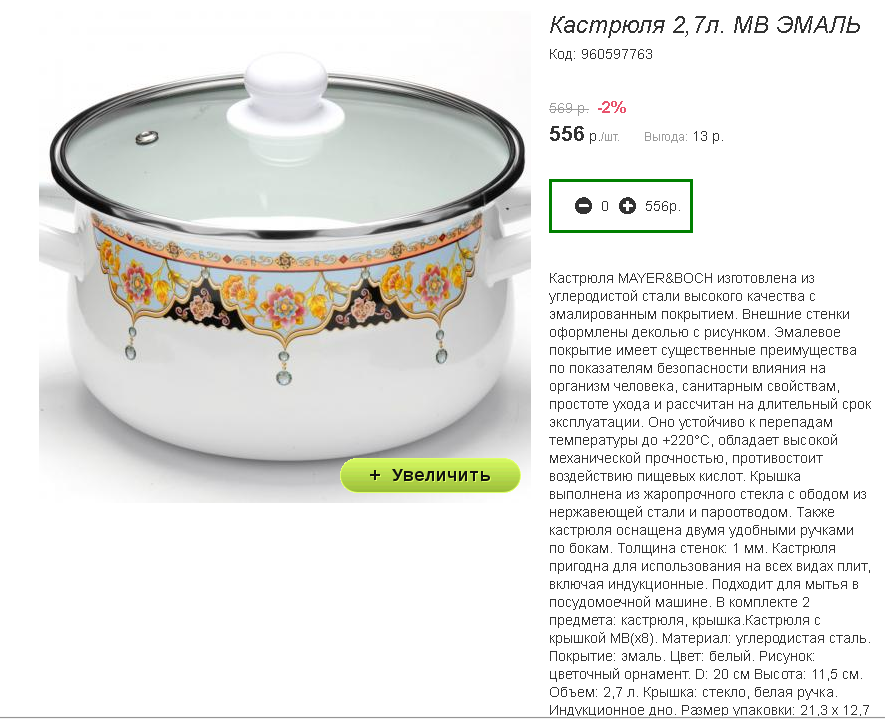885x719 pixels.
Task: Click the Выгода: 13 р. savings text
Action: pyautogui.click(x=684, y=137)
